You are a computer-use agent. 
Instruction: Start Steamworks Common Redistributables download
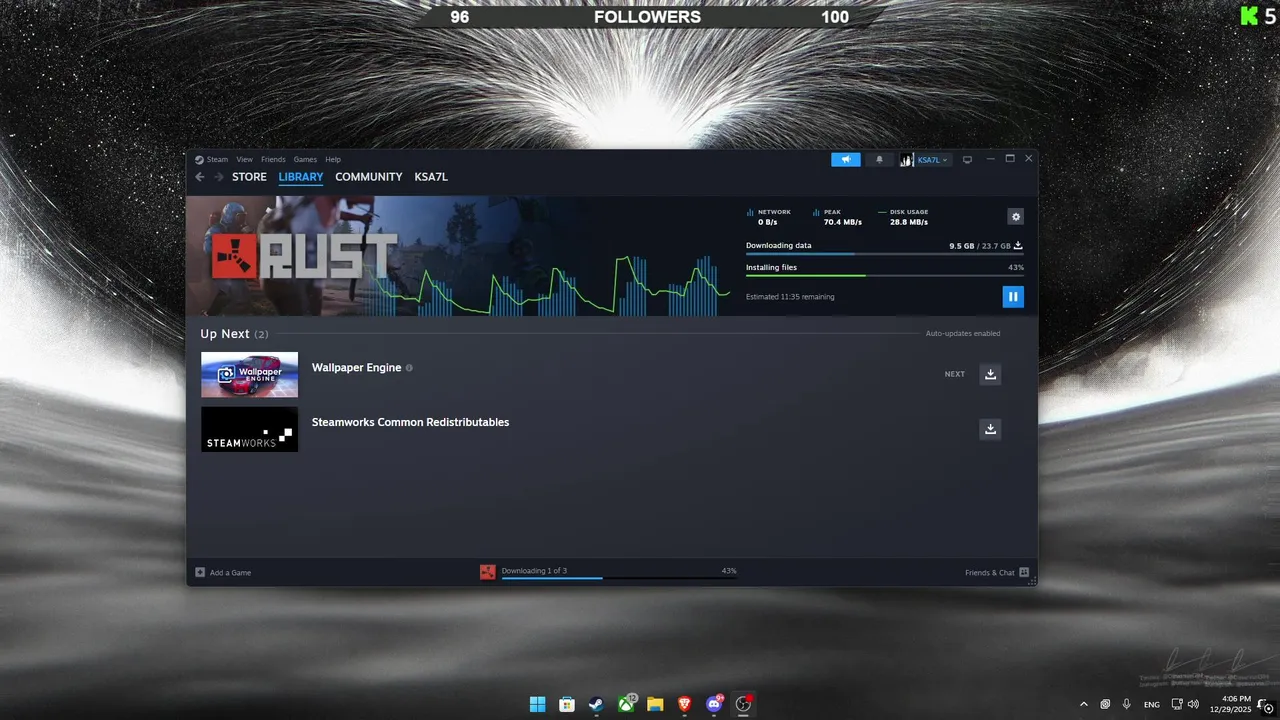[x=990, y=429]
